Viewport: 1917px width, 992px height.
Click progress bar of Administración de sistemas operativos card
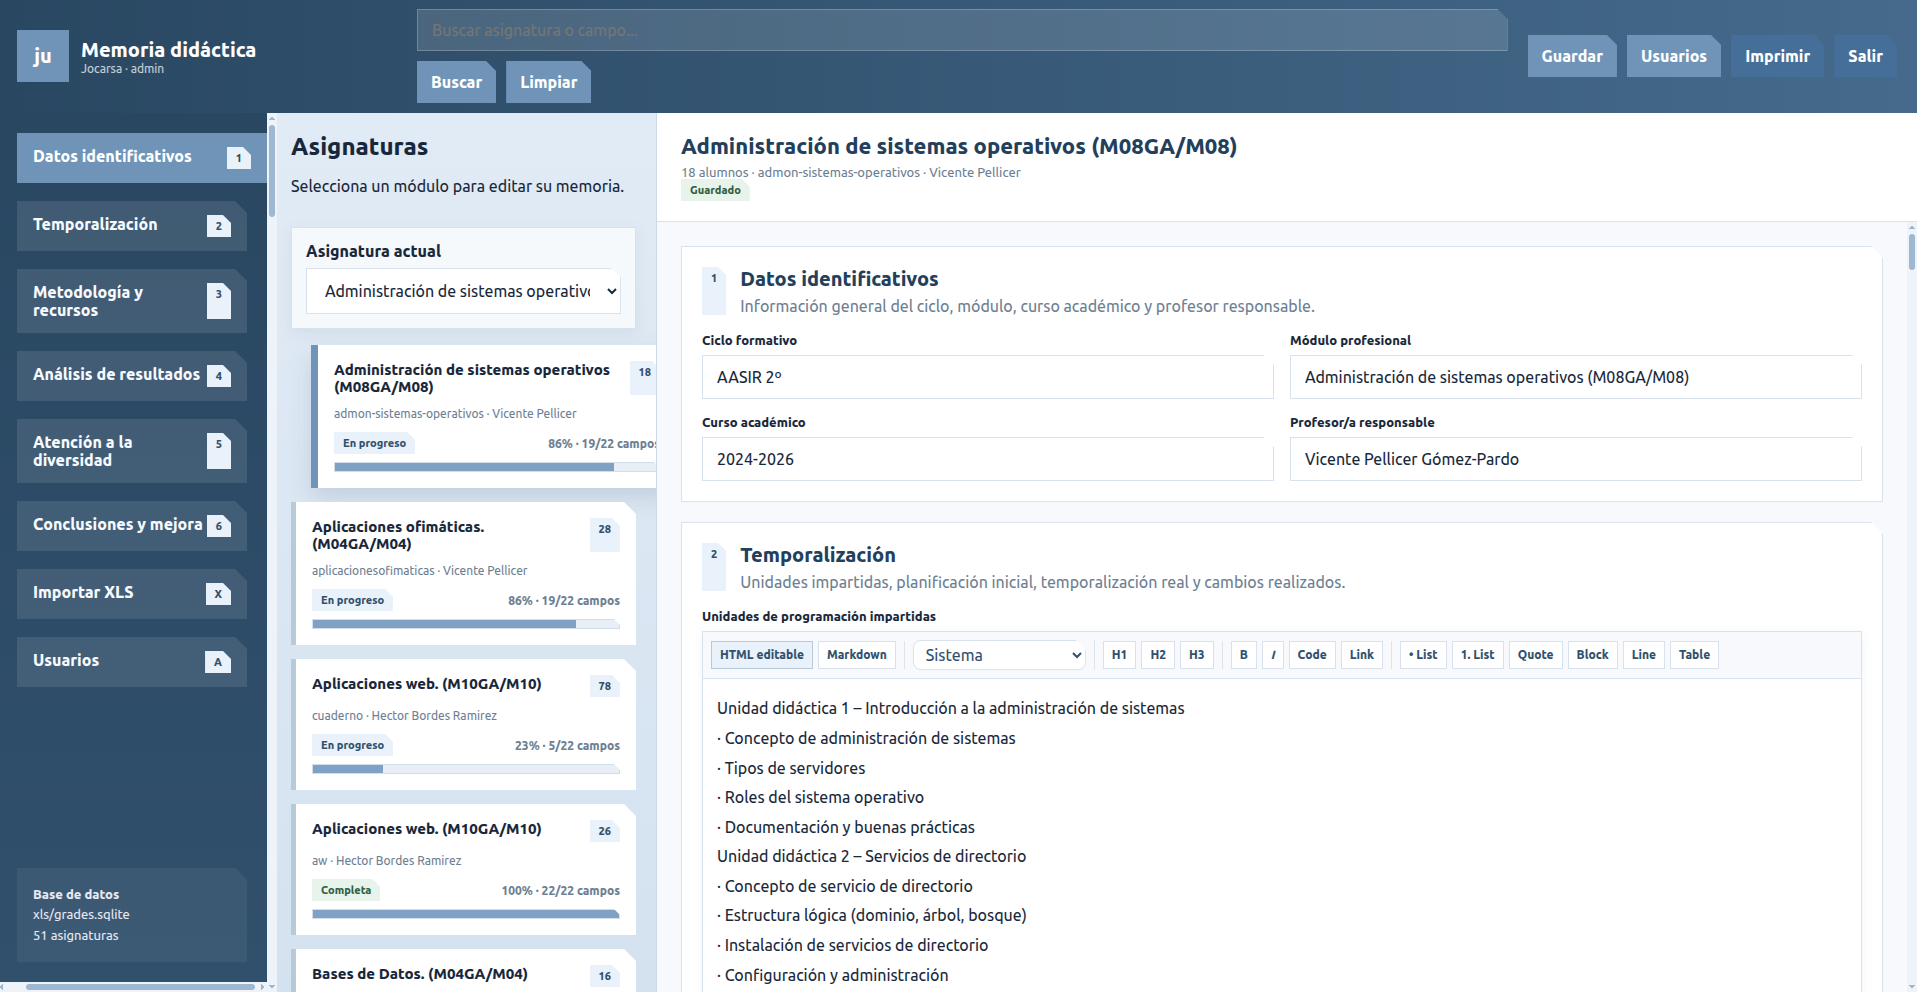click(x=495, y=467)
